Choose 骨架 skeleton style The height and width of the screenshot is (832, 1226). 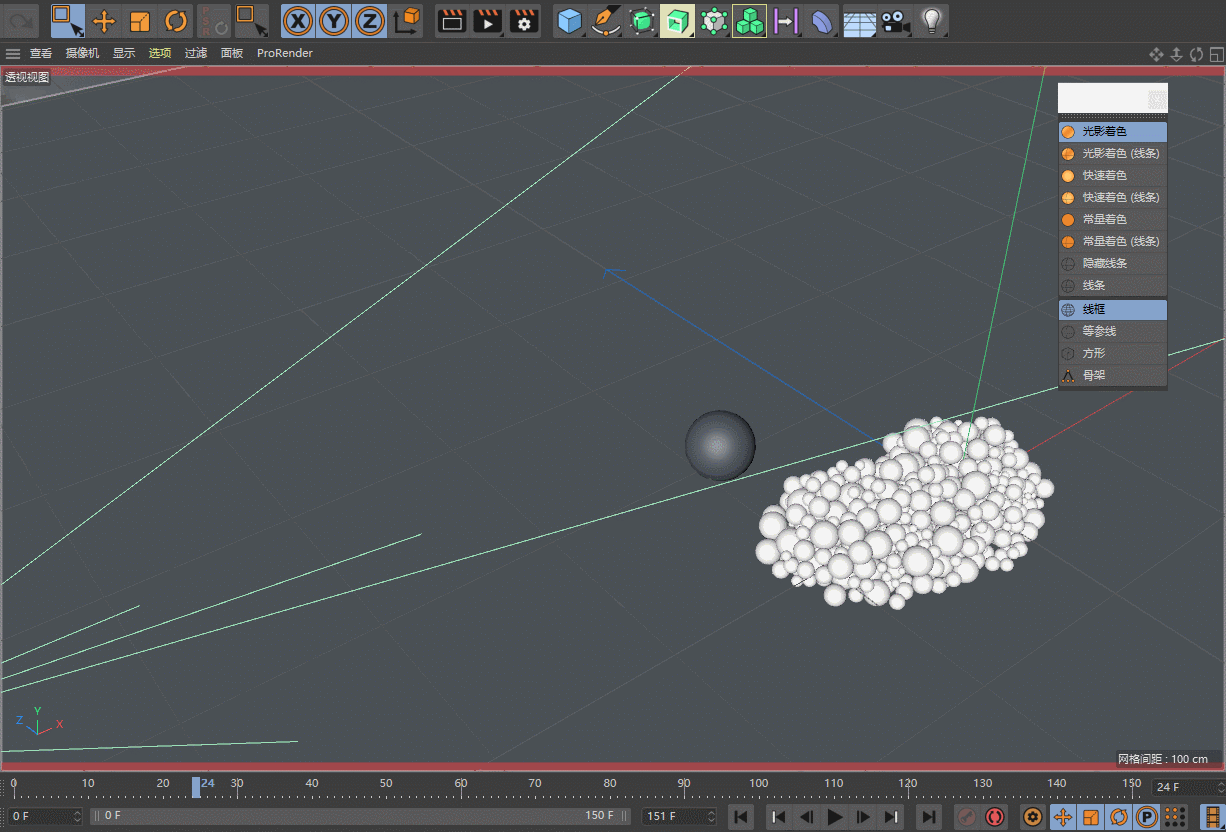1113,375
